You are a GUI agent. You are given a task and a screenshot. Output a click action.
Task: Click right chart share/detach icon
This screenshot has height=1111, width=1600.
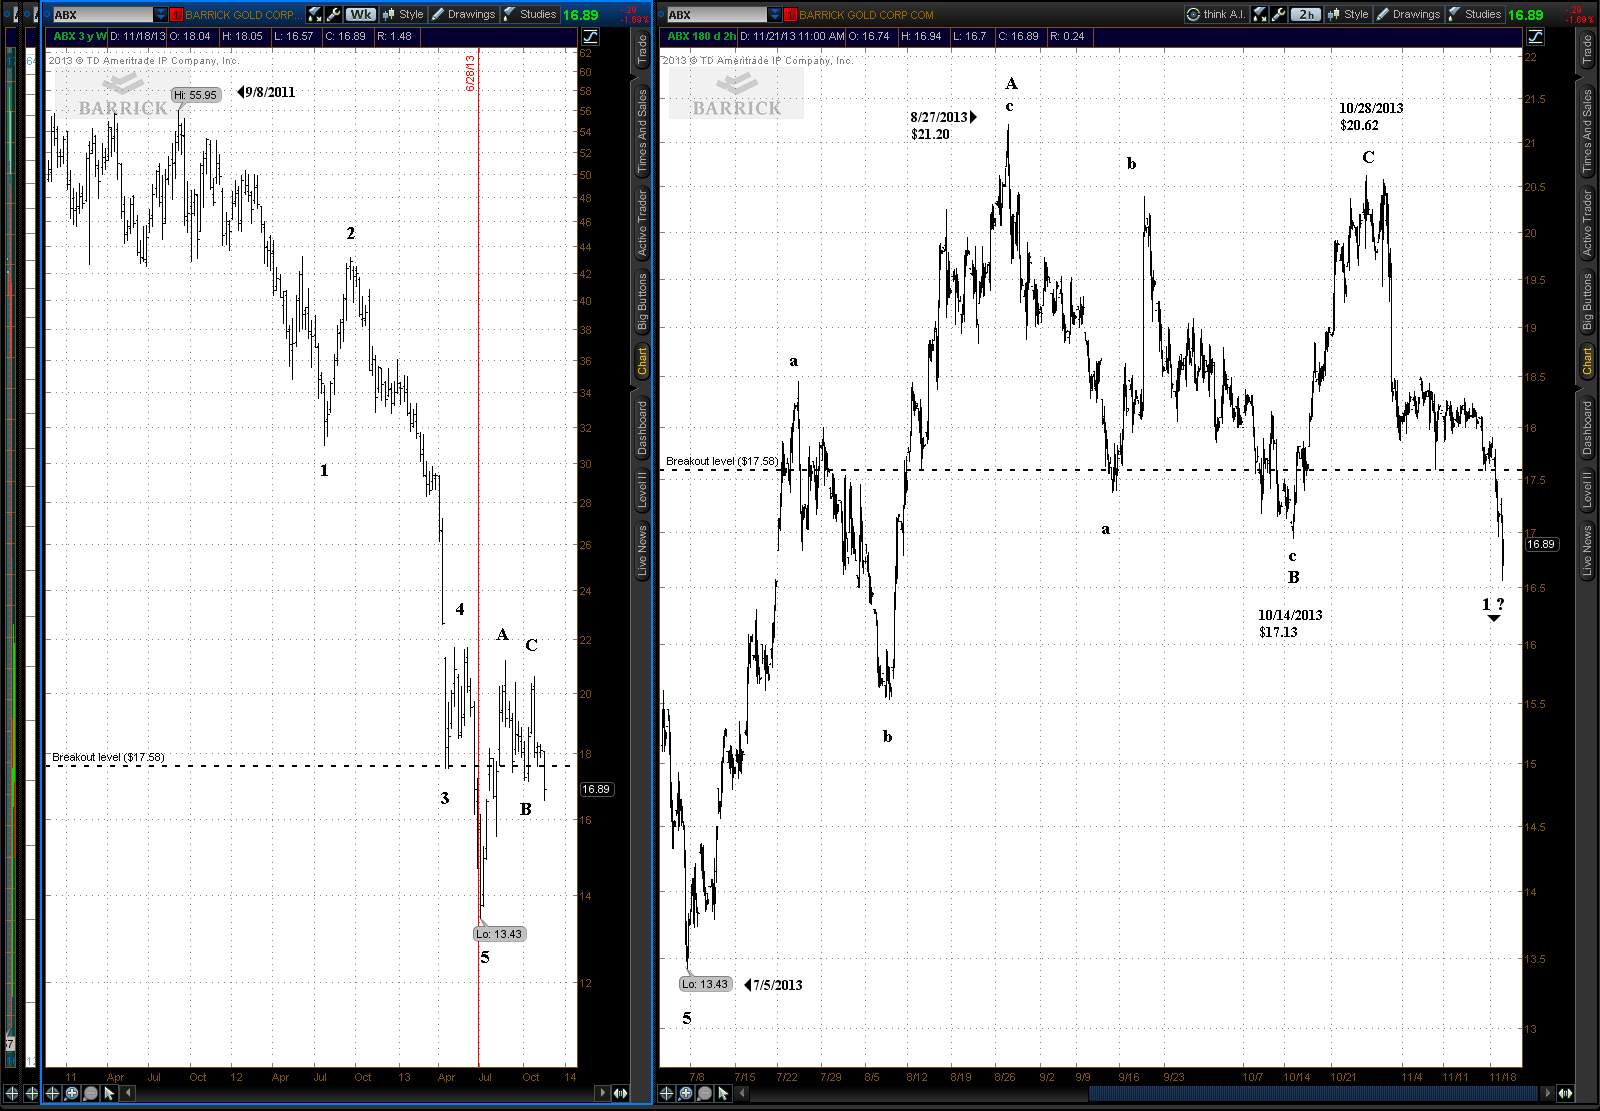[1260, 14]
